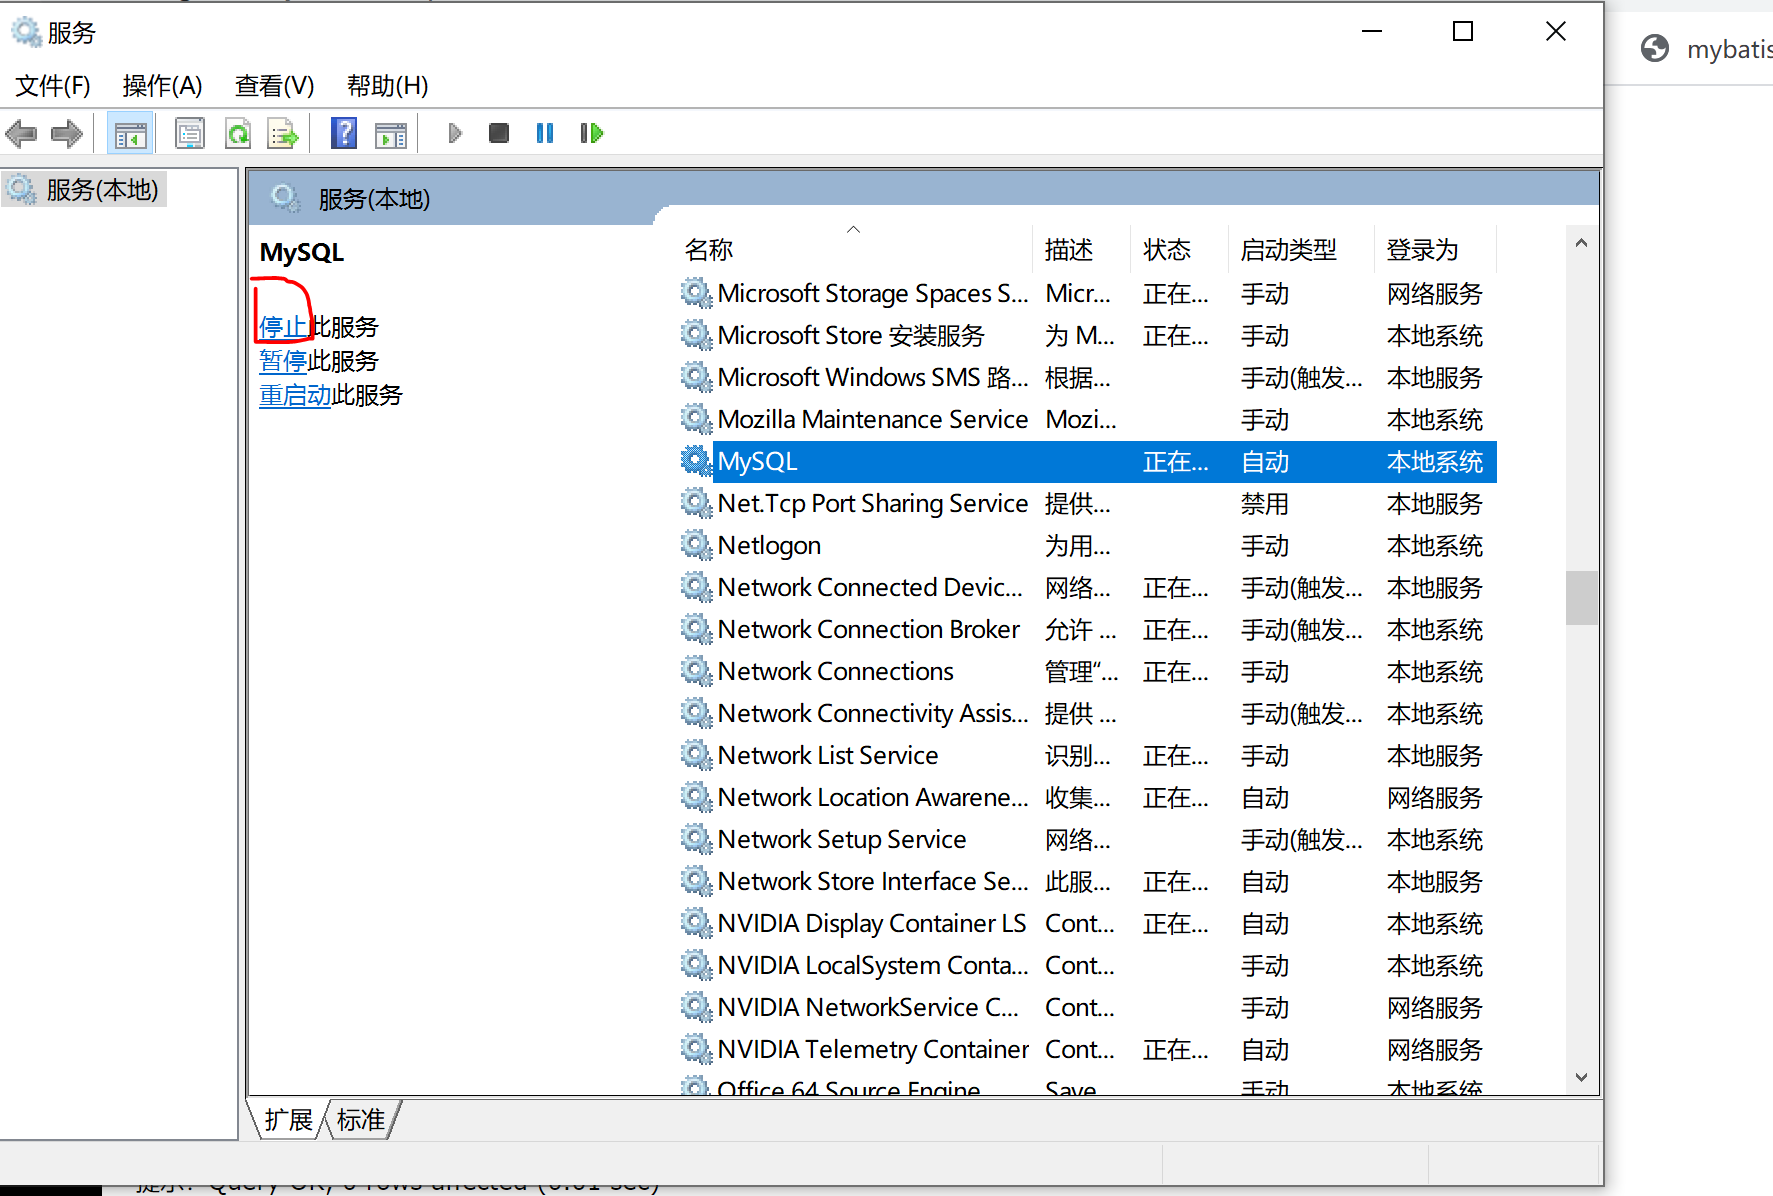Click the Refresh icon in the toolbar
The width and height of the screenshot is (1773, 1196).
(x=238, y=133)
